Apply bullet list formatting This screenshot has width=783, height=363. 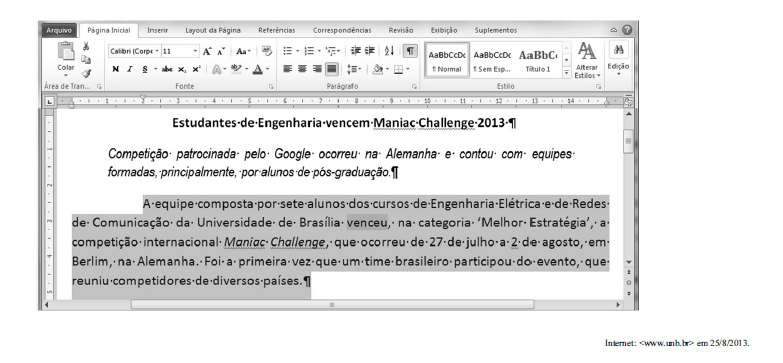(288, 51)
